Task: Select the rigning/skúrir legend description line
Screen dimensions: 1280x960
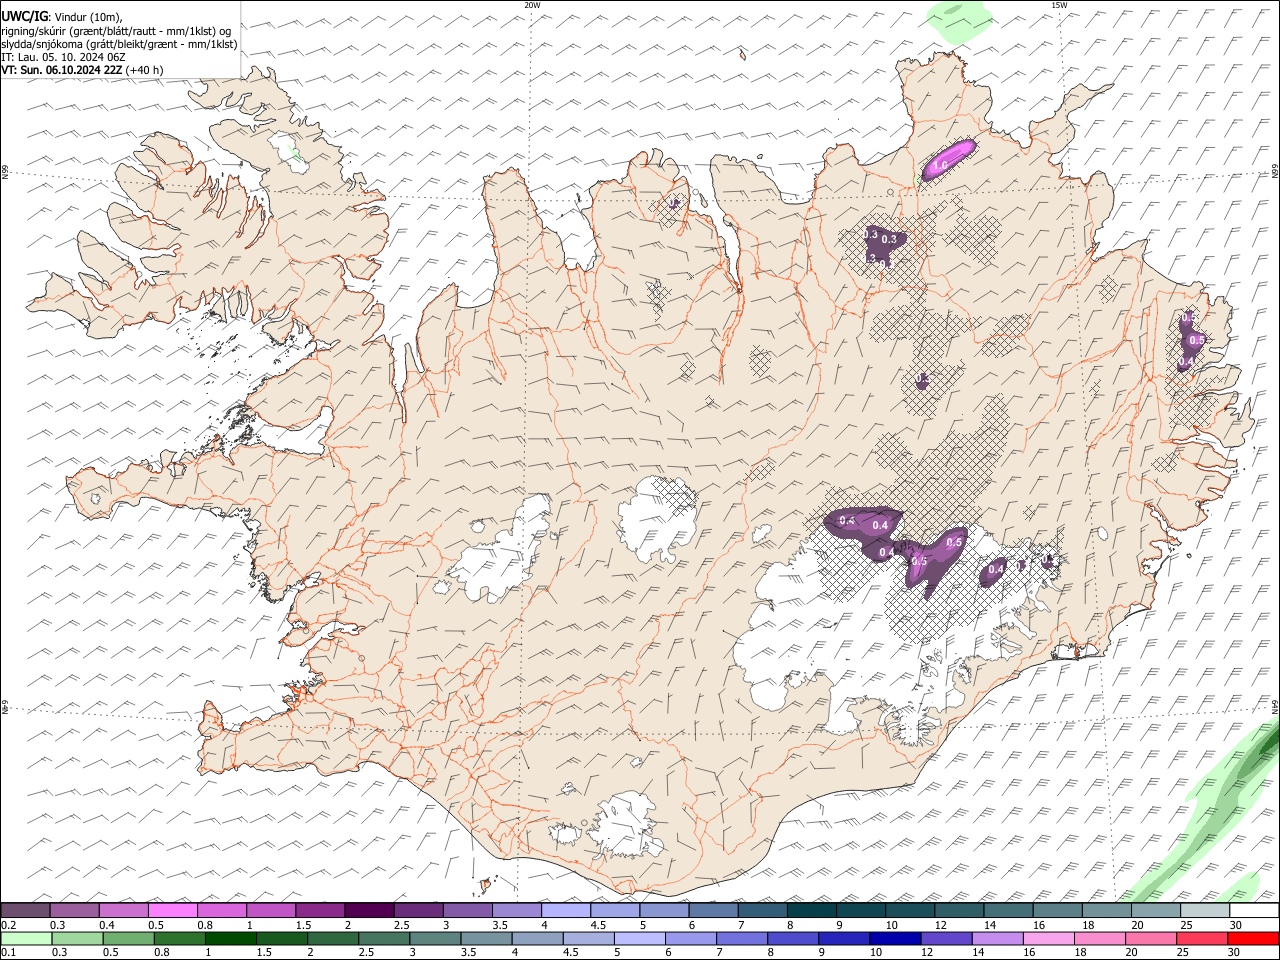Action: click(116, 31)
